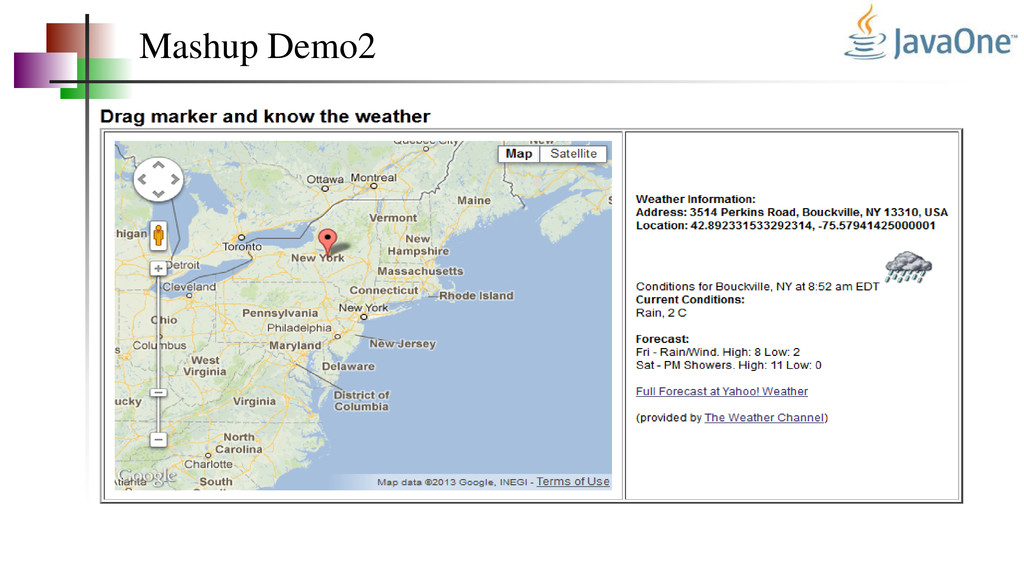
Task: Click the Charlotte city label
Action: 208,464
